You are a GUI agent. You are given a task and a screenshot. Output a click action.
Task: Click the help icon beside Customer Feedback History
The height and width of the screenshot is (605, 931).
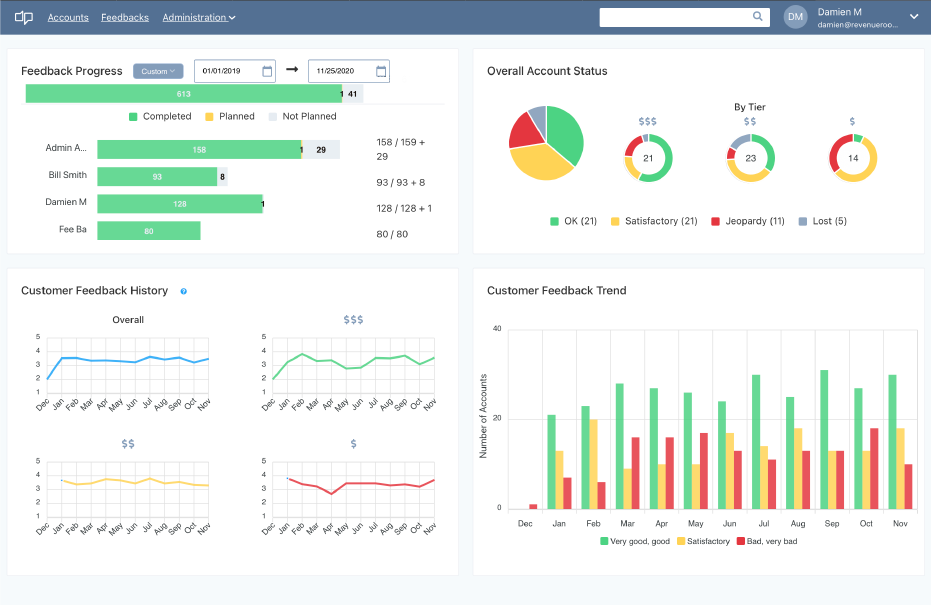pos(182,290)
